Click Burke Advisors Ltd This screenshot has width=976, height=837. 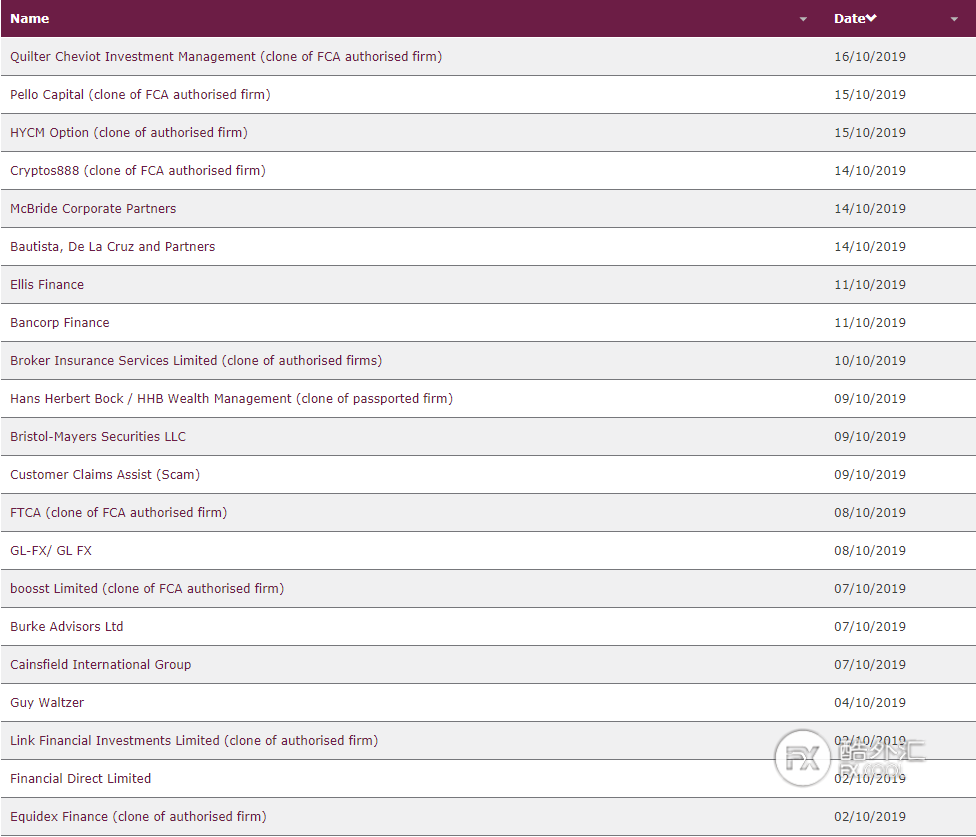[x=67, y=627]
